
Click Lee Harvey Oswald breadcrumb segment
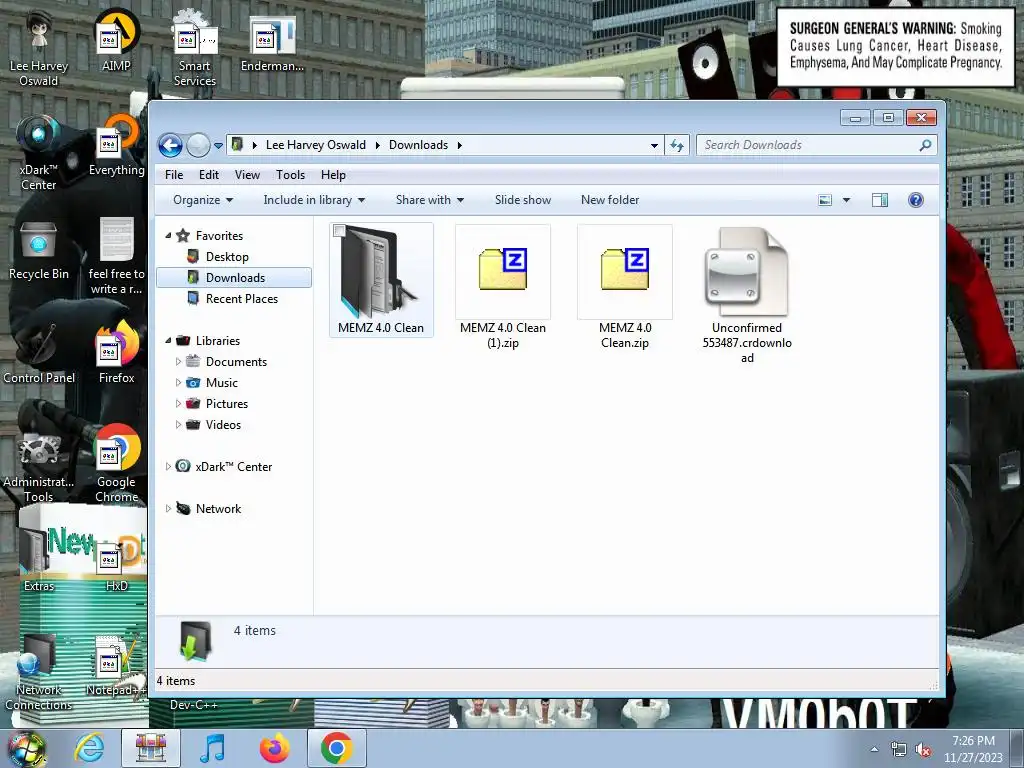point(315,145)
